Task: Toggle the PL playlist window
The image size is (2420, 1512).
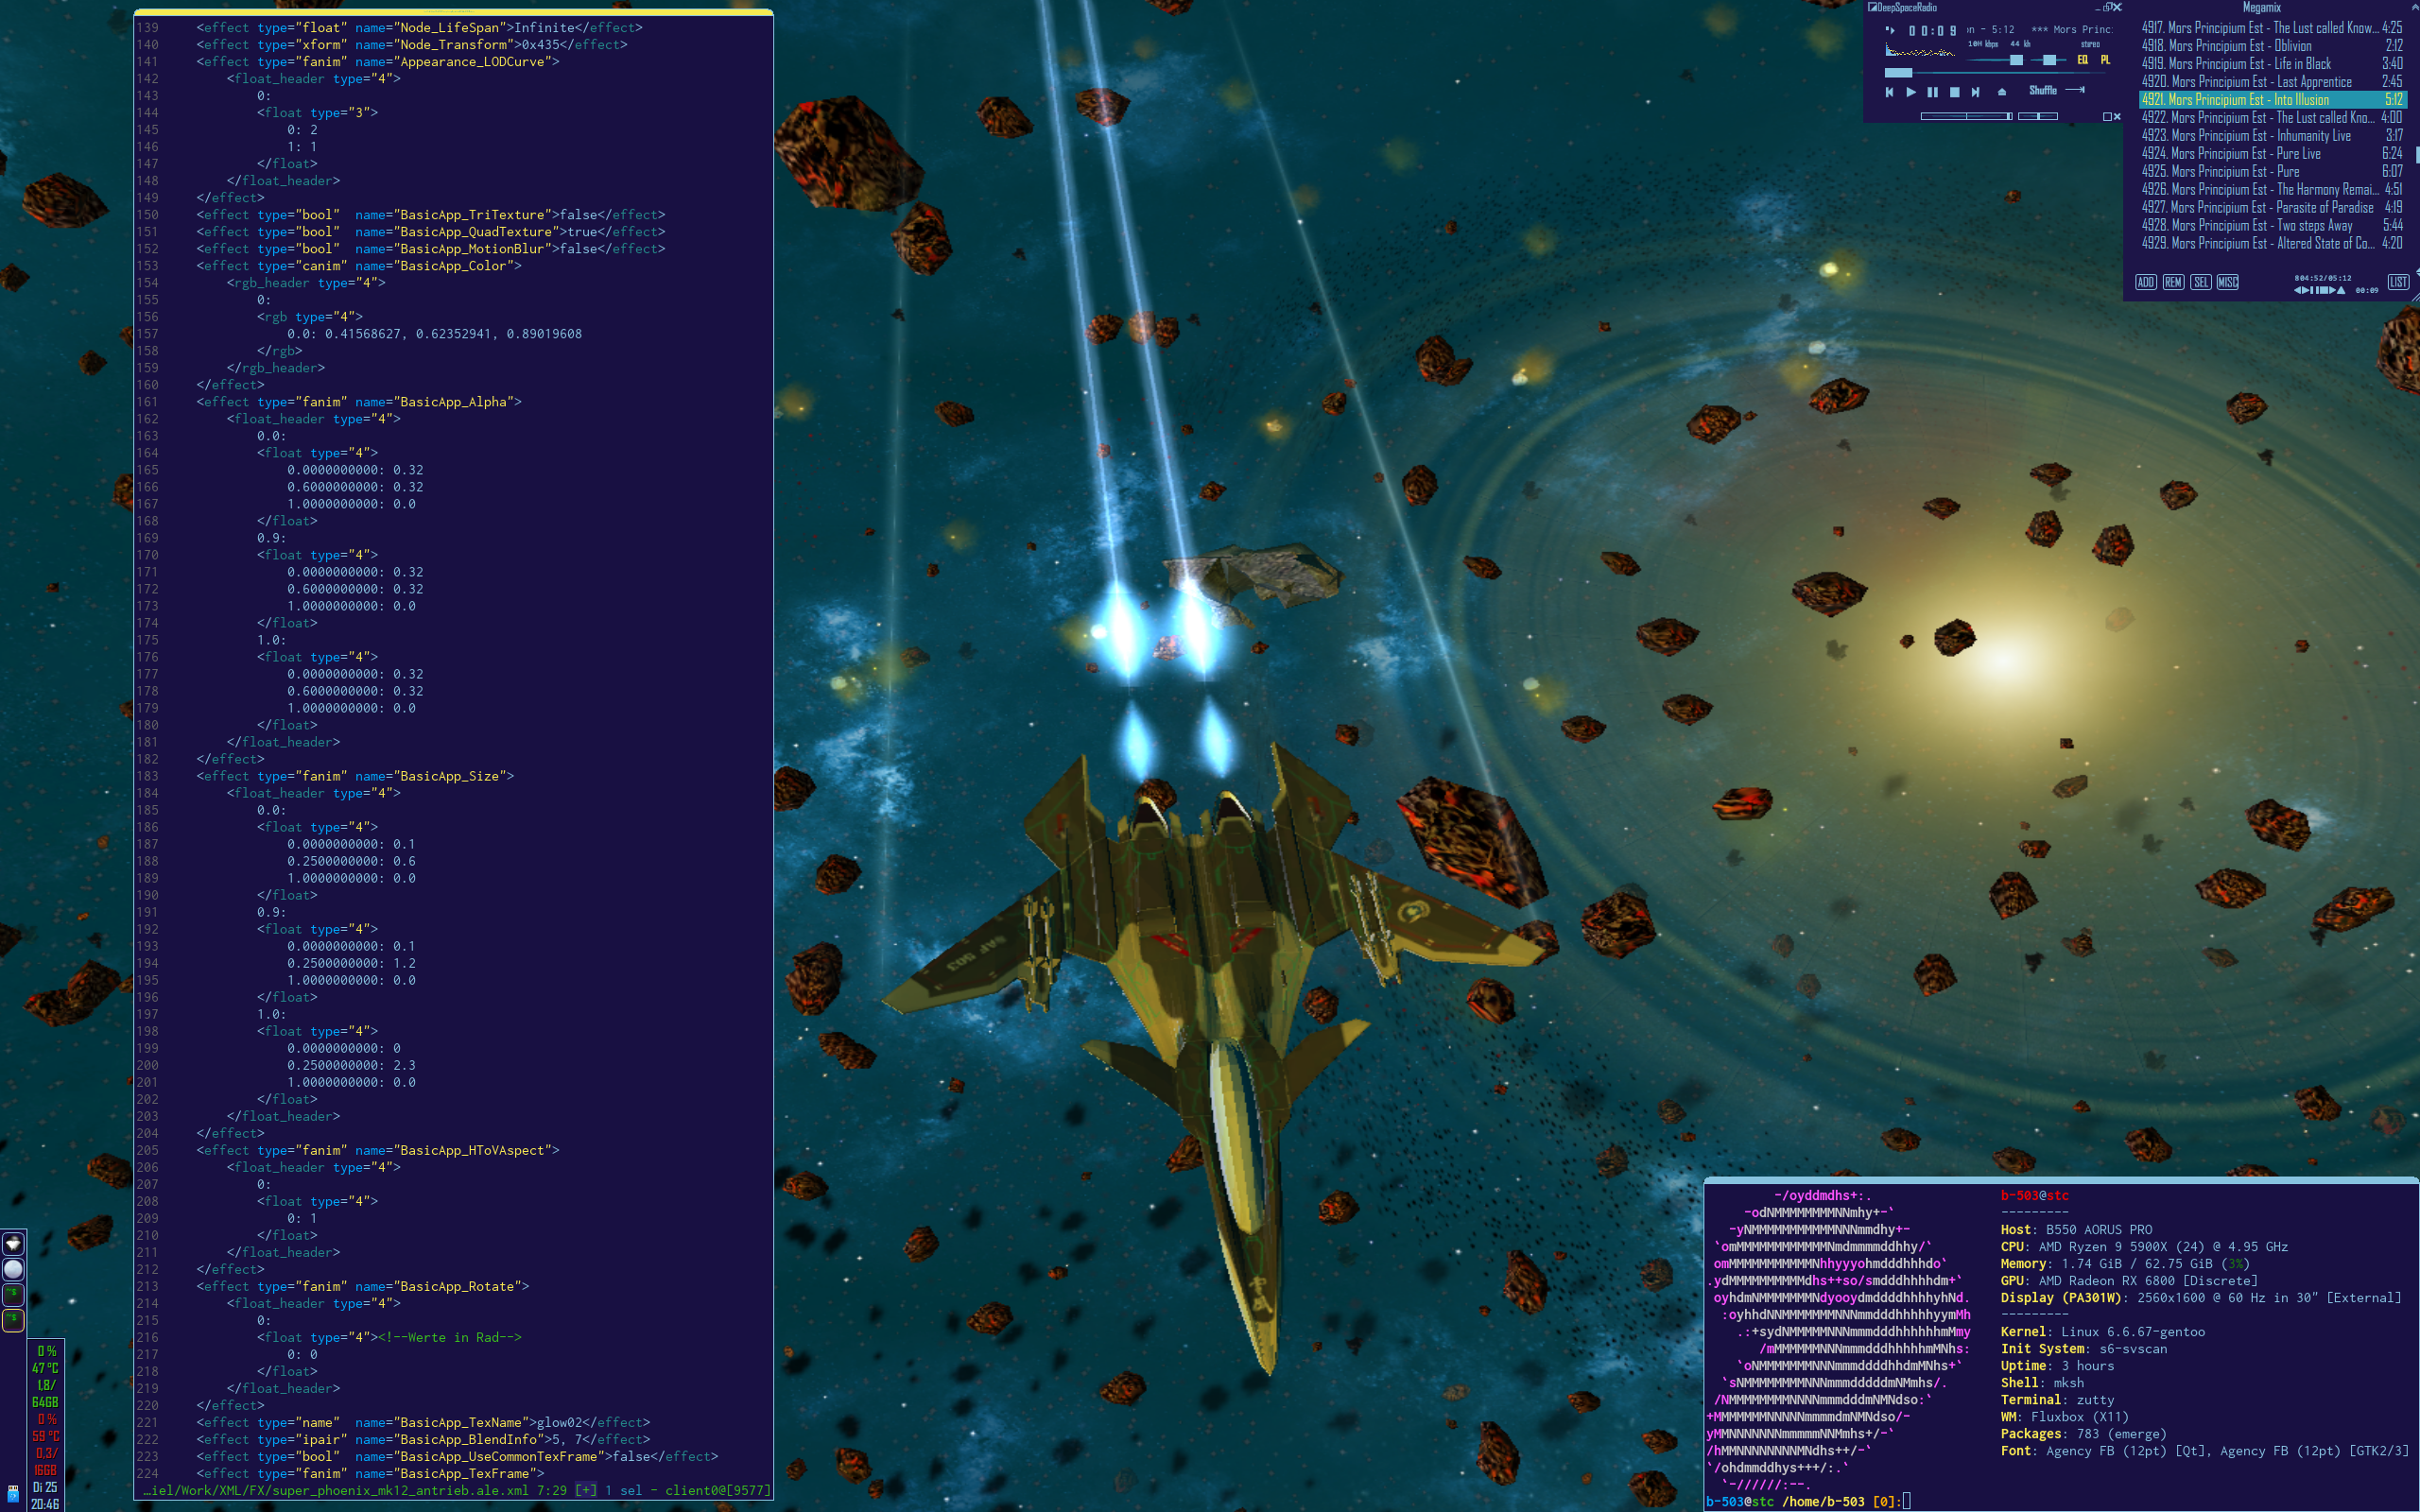Action: point(2105,60)
